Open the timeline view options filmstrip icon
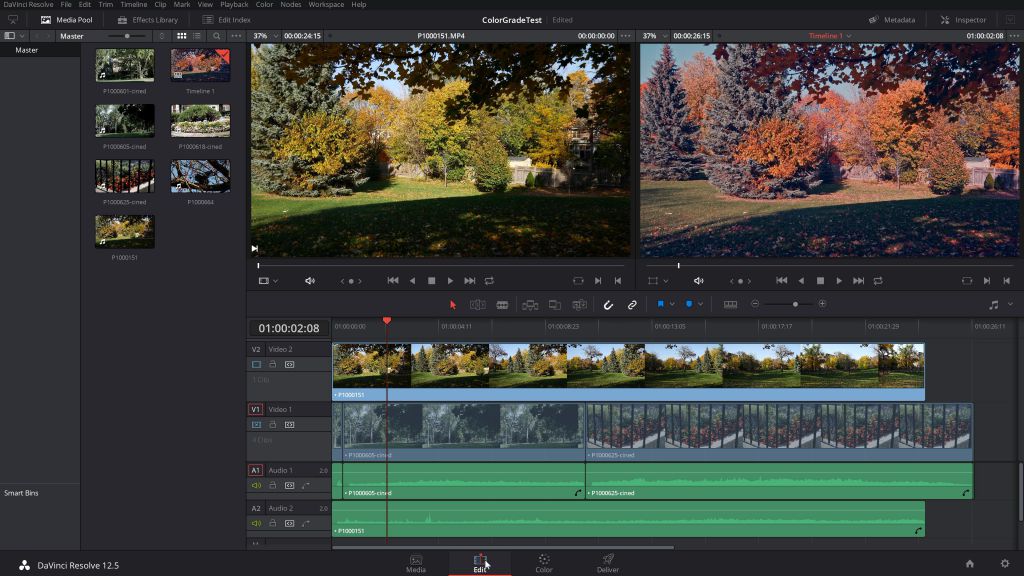 [730, 304]
